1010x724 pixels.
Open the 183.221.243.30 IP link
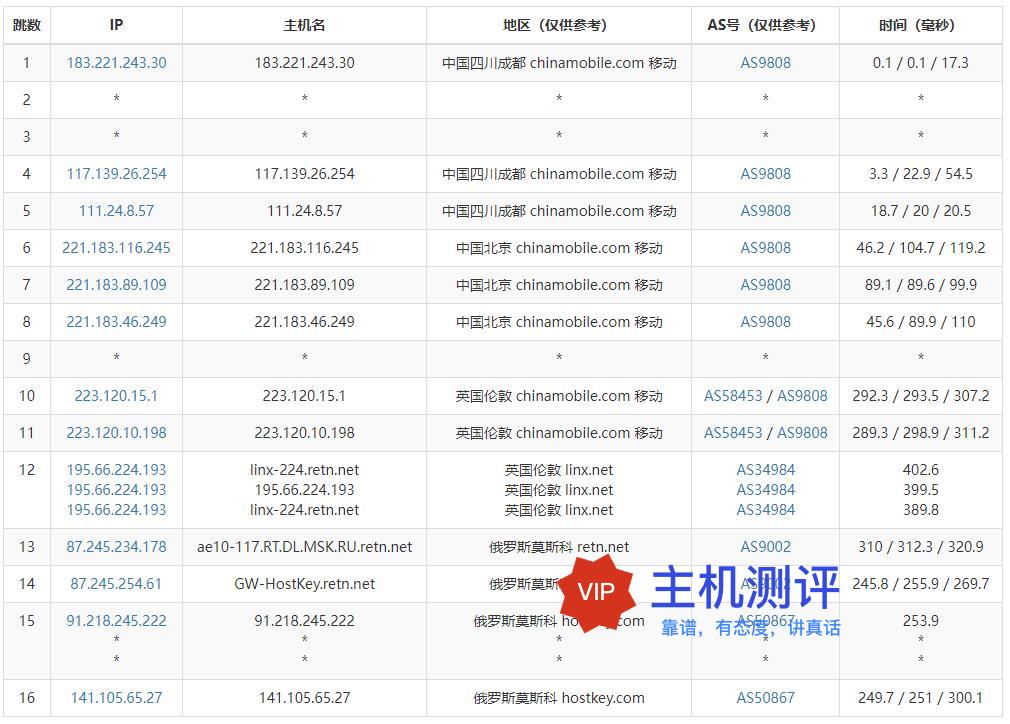117,62
